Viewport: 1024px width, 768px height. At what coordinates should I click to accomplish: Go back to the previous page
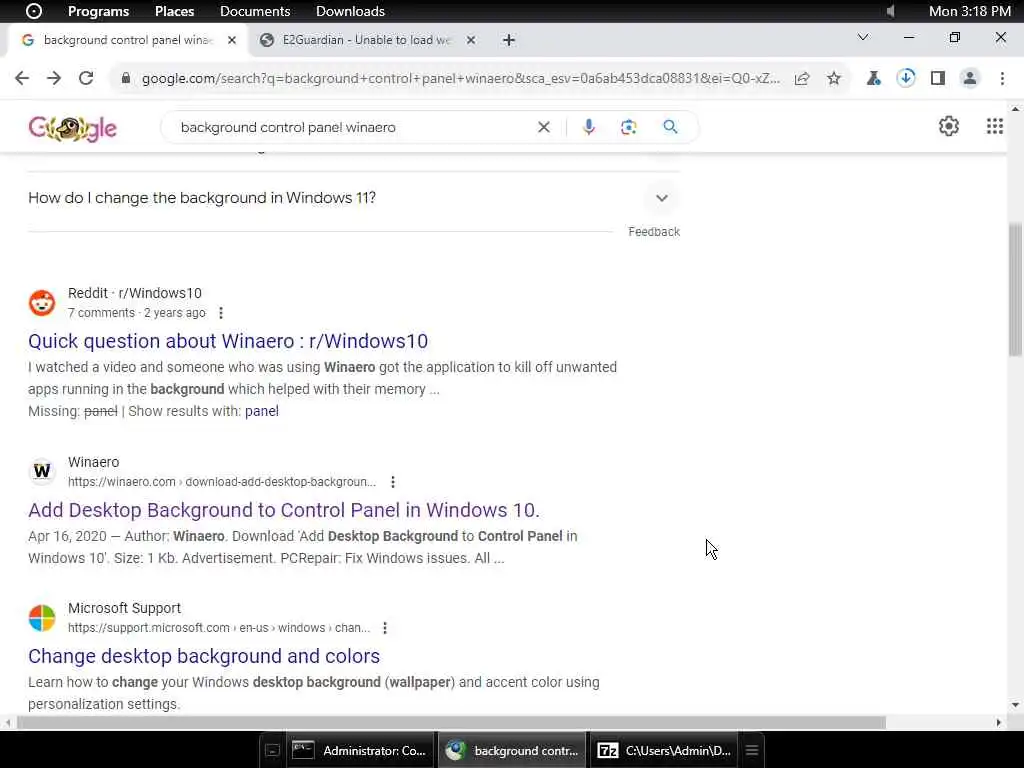[22, 78]
